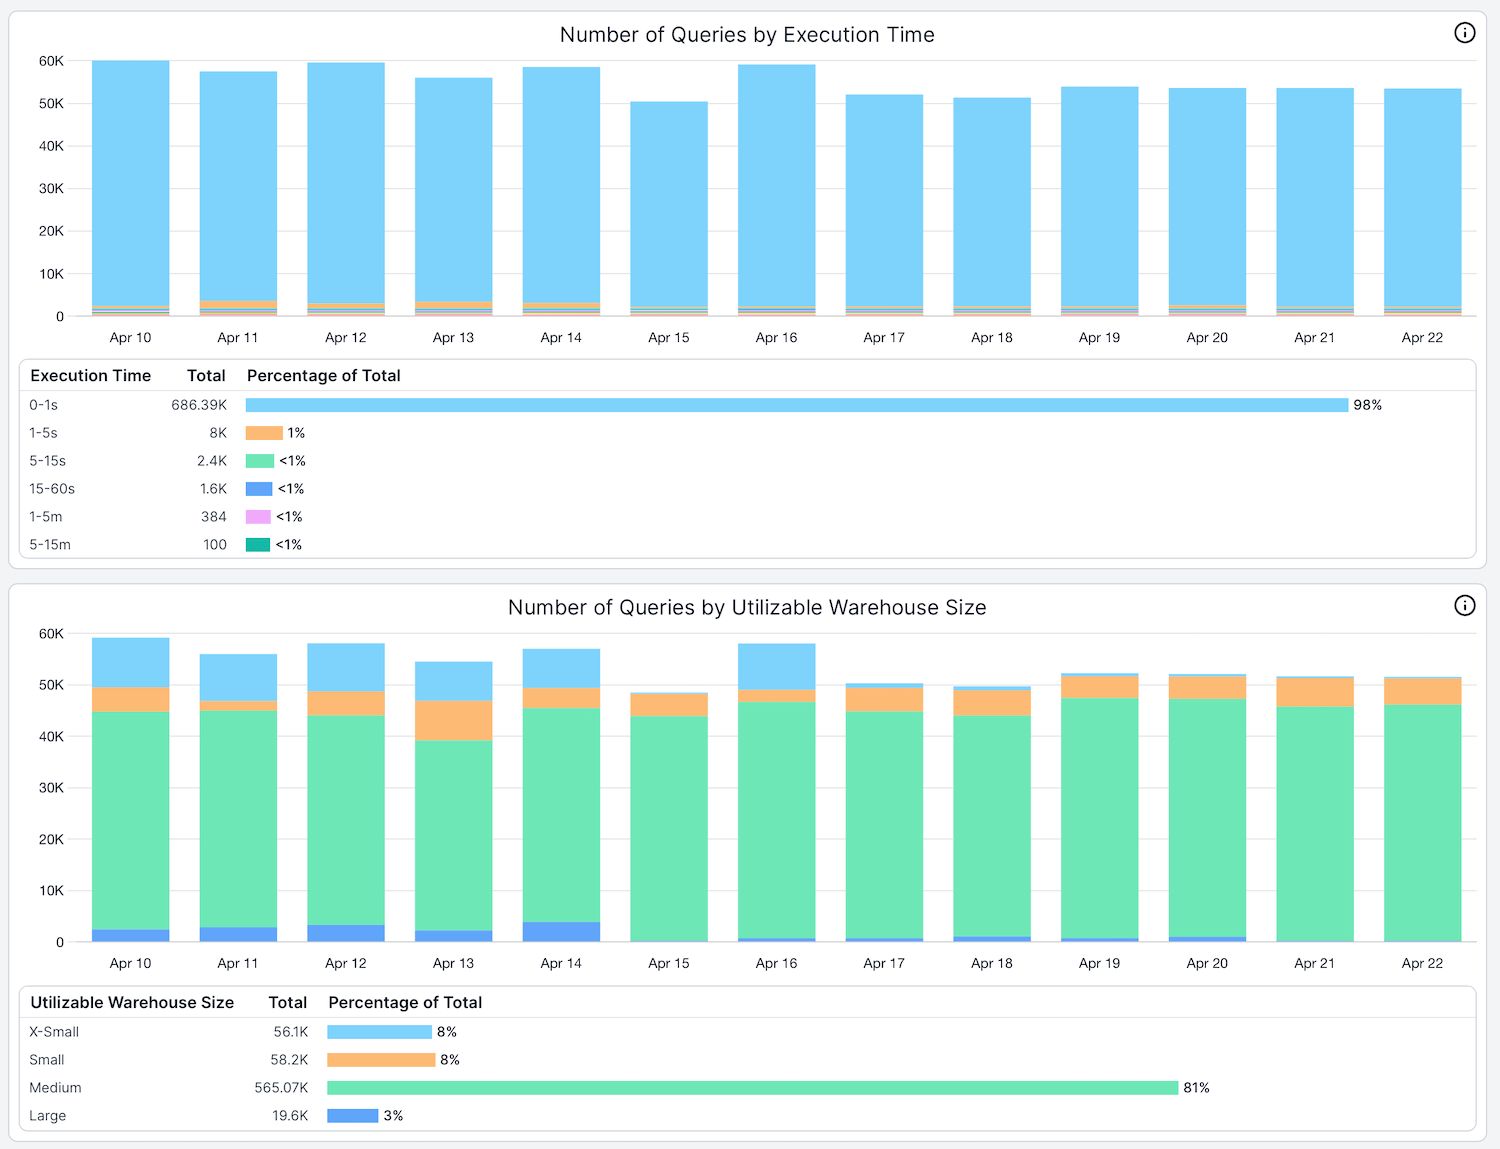1500x1149 pixels.
Task: Select the Apr 22 bar in Execution Time chart
Action: pos(1423,202)
